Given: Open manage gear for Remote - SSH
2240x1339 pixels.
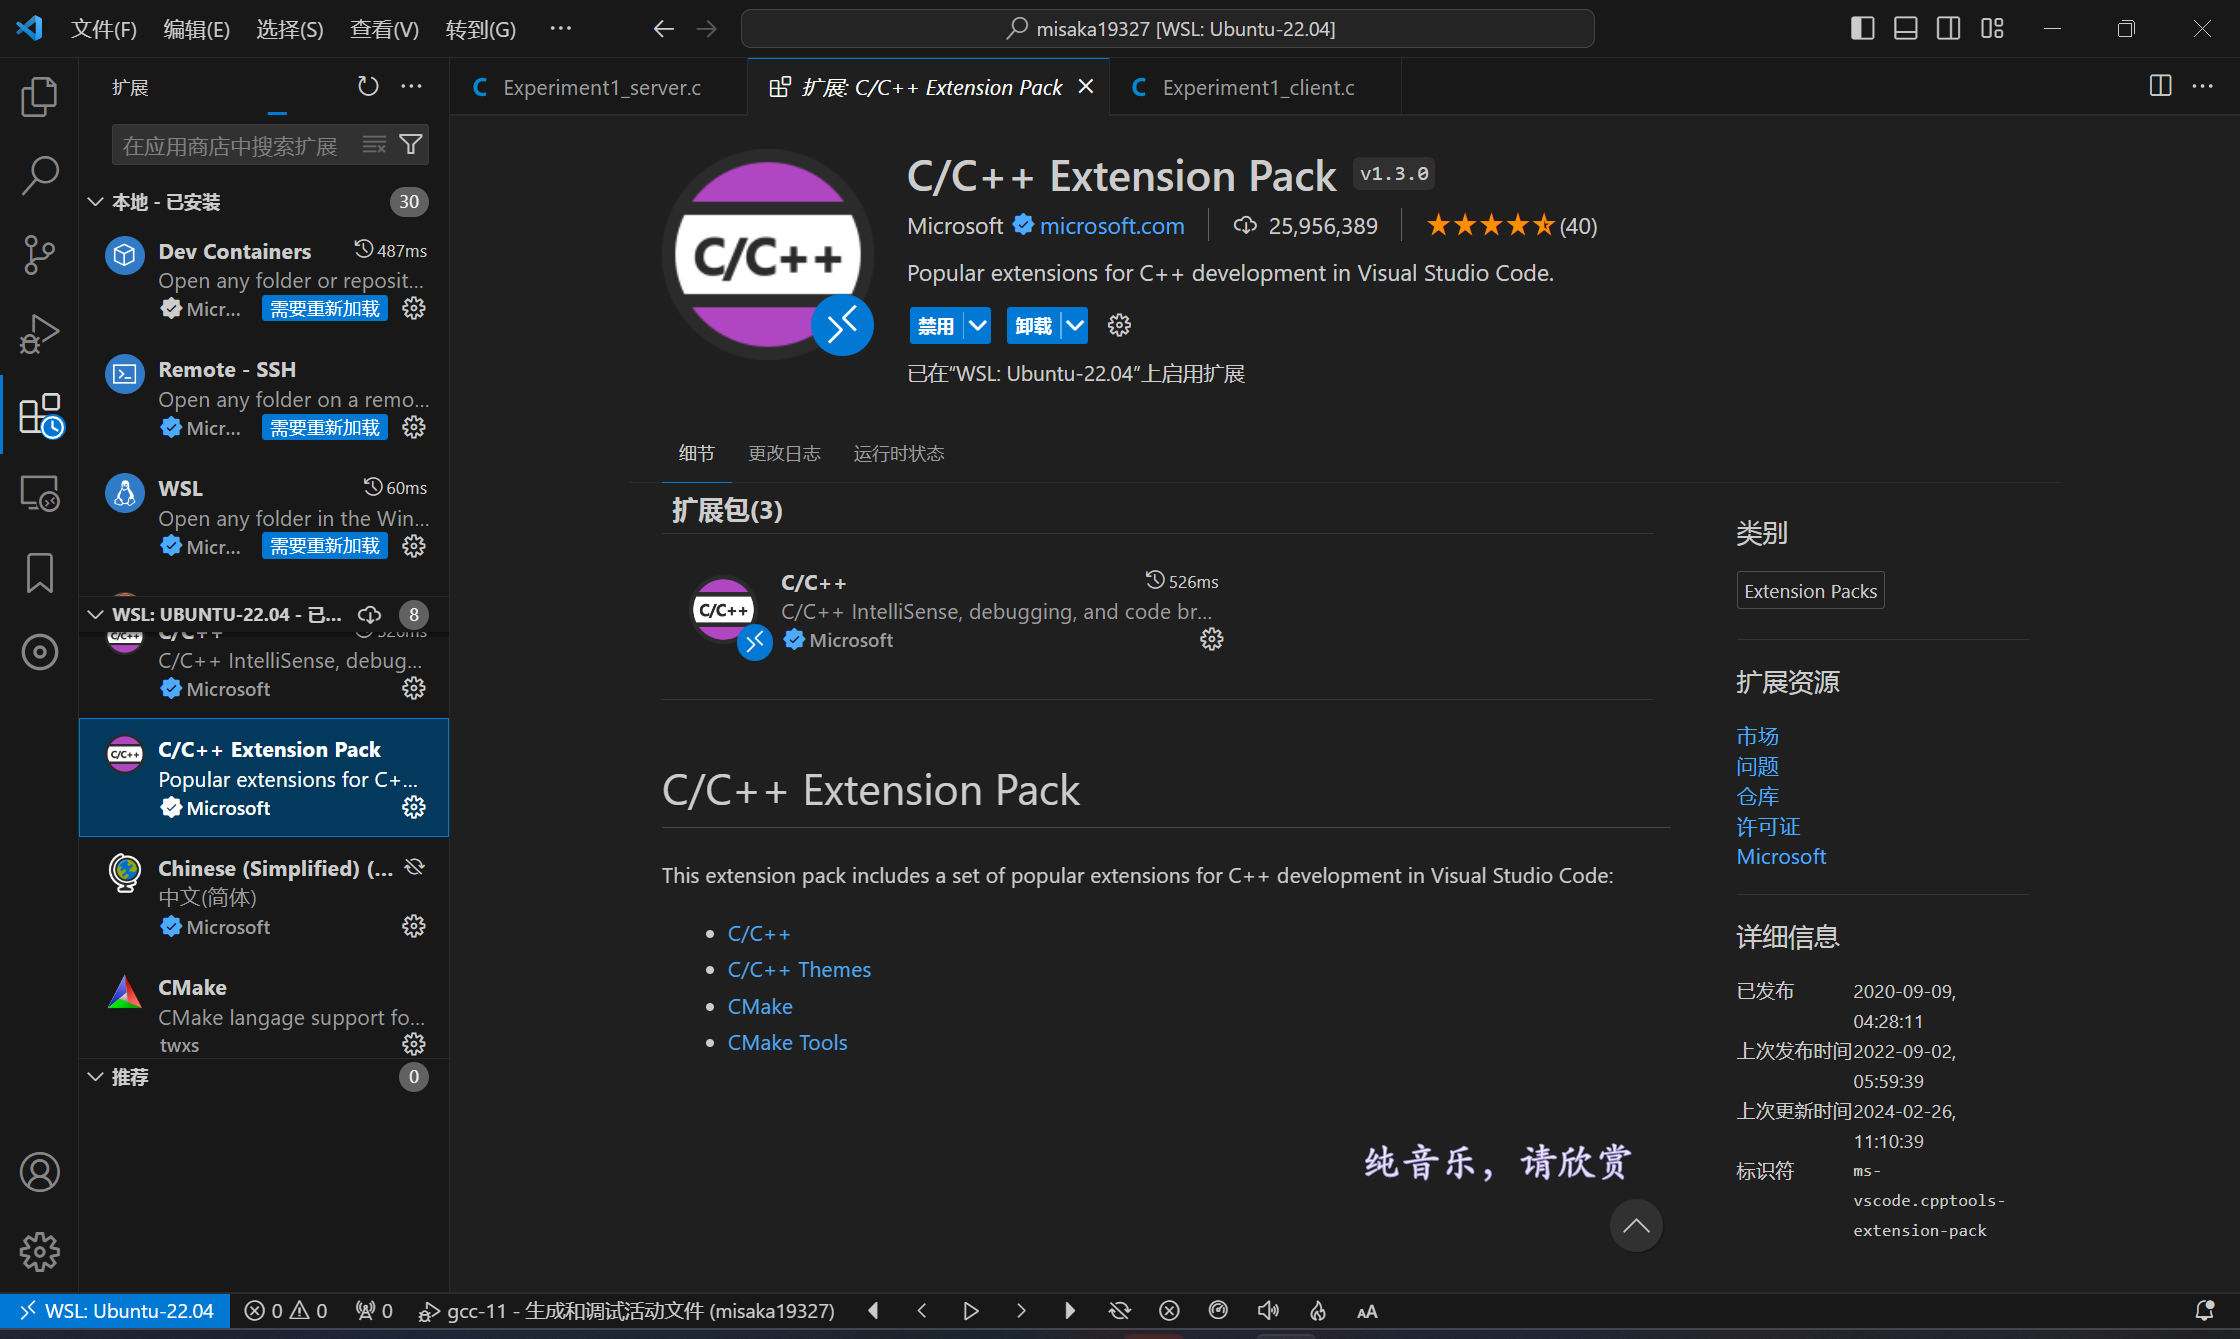Looking at the screenshot, I should [x=413, y=427].
